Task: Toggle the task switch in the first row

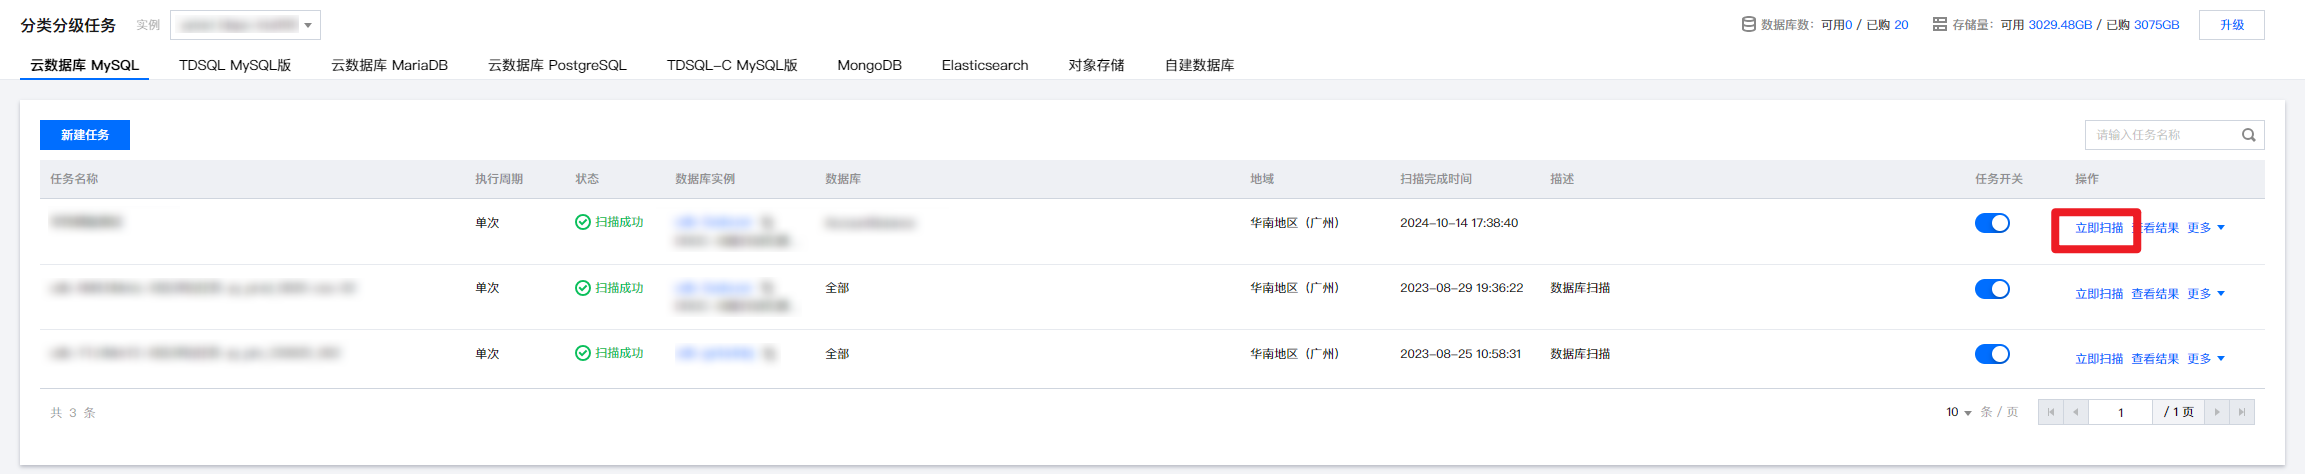Action: pos(1991,223)
